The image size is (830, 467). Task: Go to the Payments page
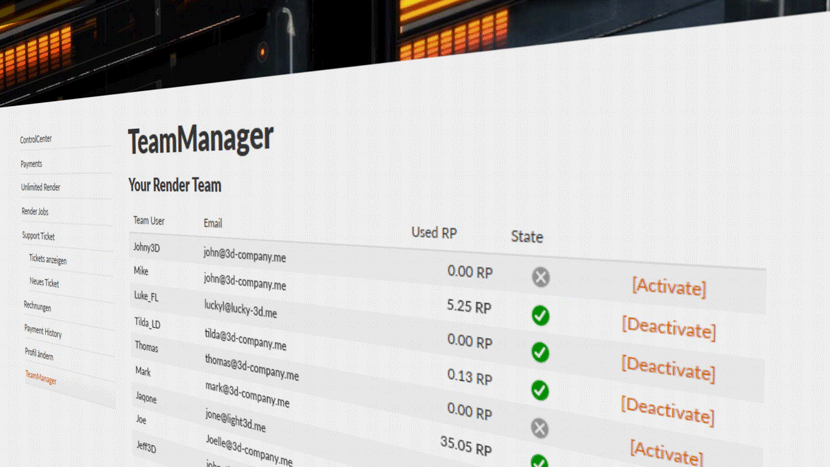pyautogui.click(x=32, y=163)
